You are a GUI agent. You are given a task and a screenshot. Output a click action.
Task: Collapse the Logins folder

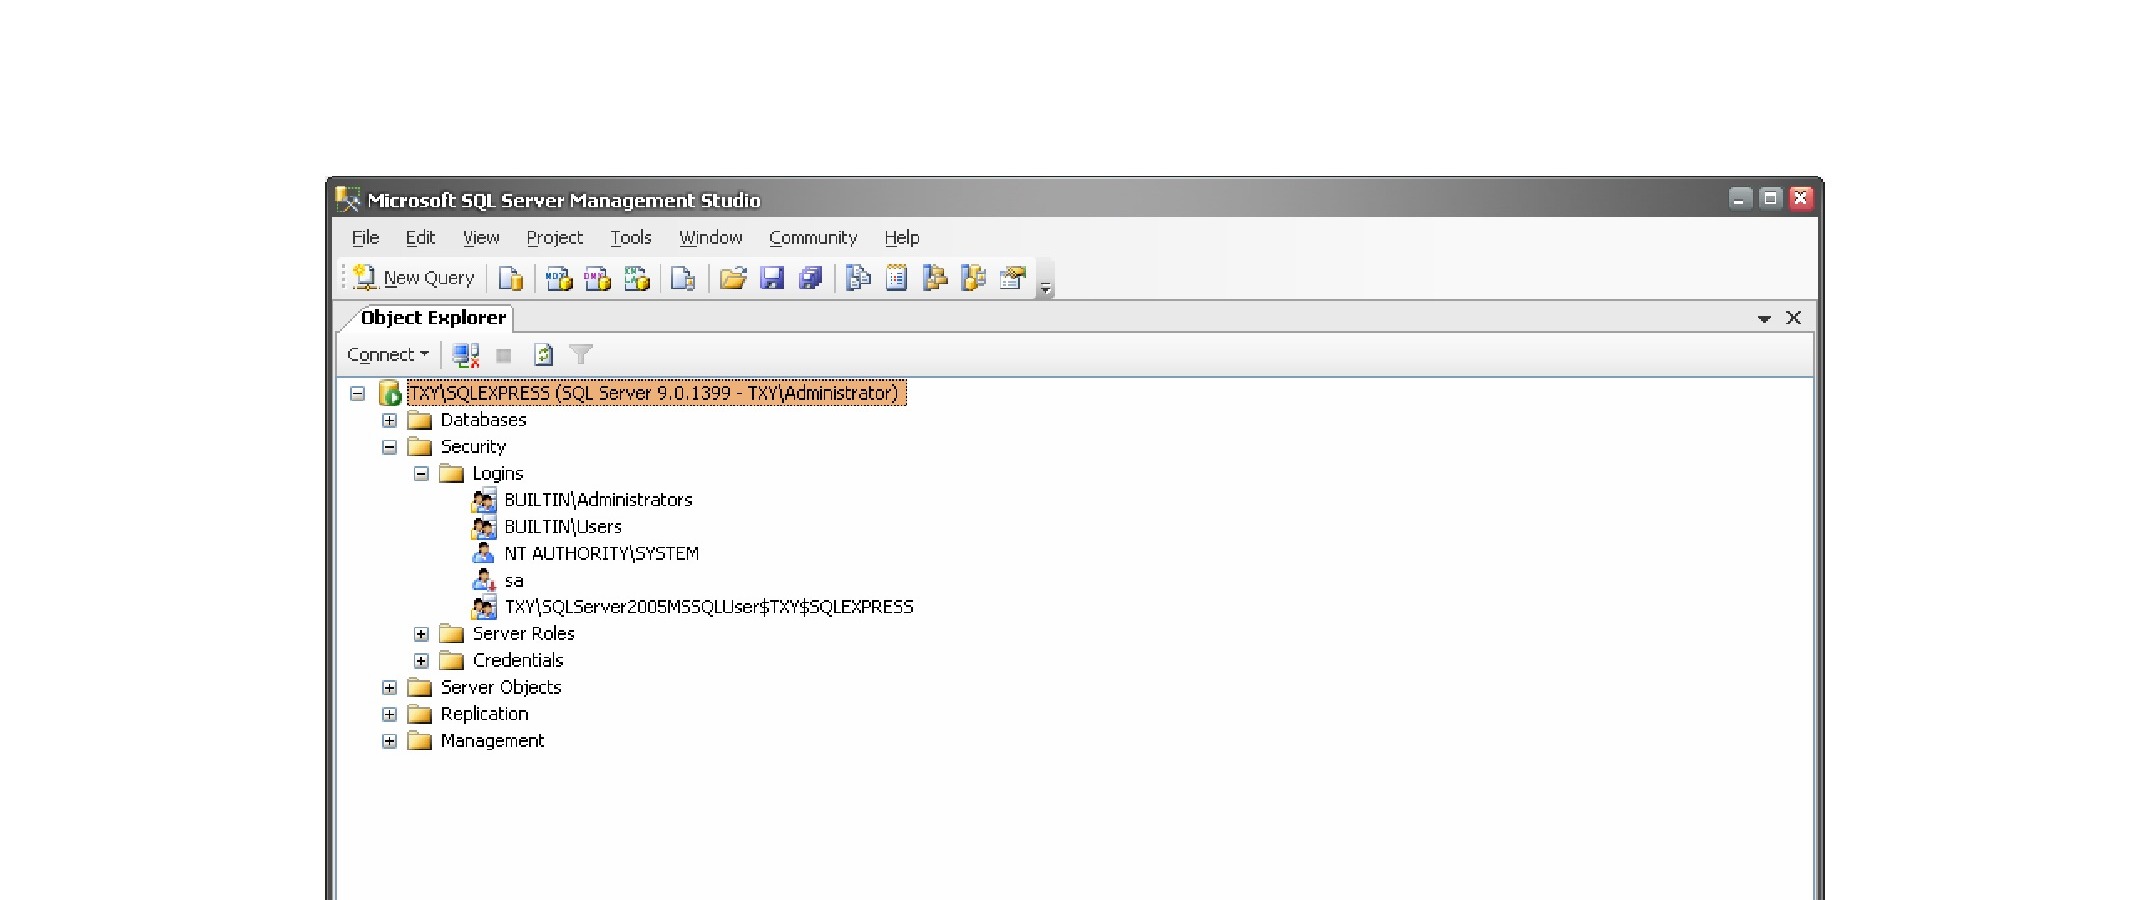[x=421, y=474]
